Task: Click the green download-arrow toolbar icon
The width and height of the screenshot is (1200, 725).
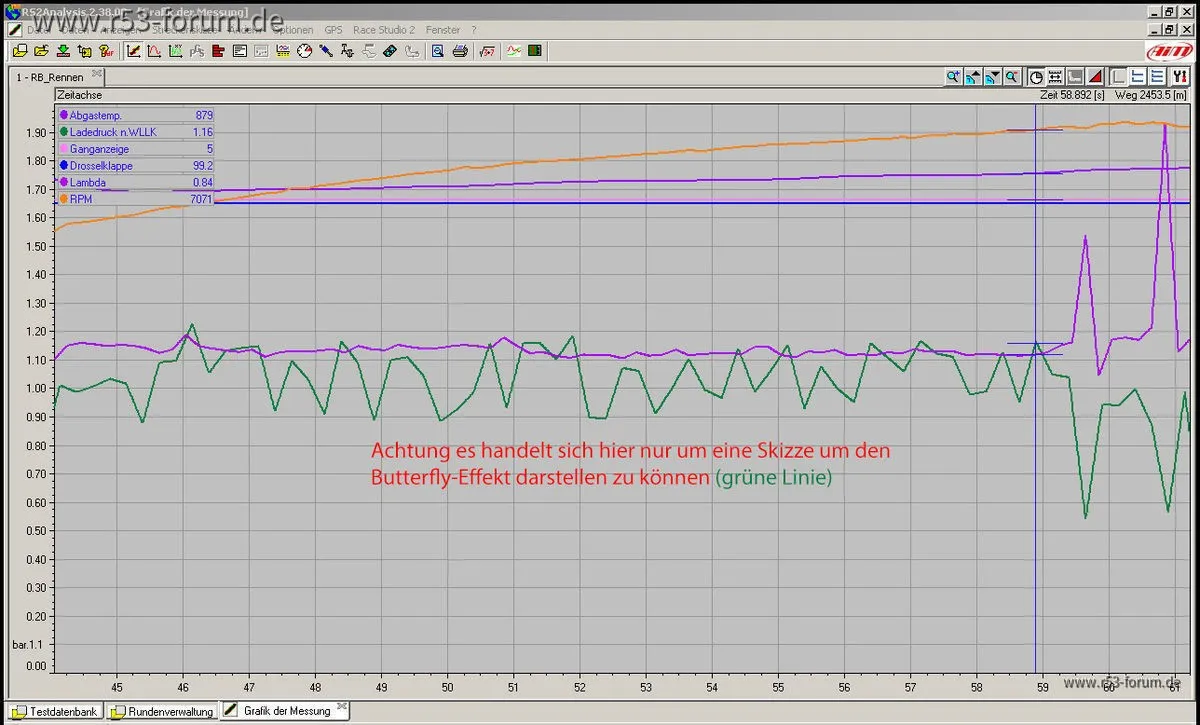Action: [63, 50]
